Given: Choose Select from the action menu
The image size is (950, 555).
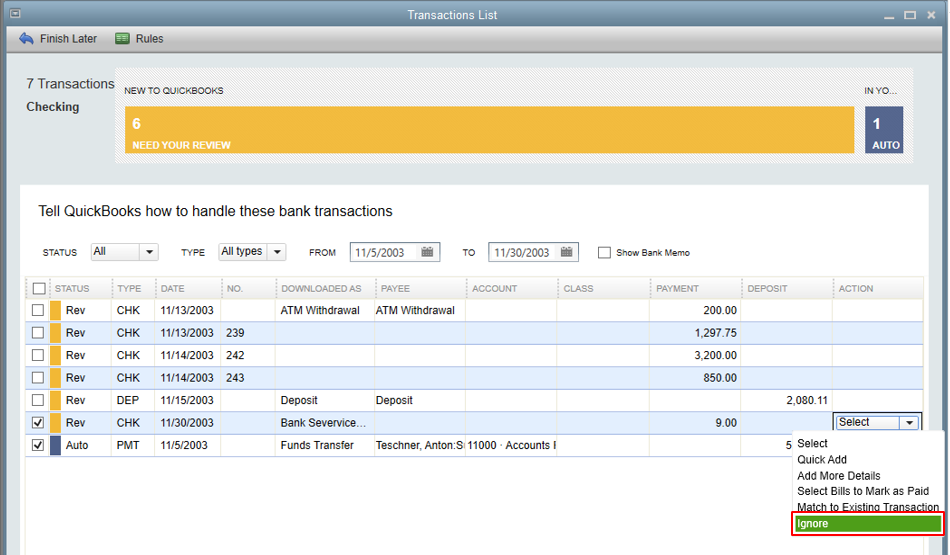Looking at the screenshot, I should pyautogui.click(x=812, y=444).
